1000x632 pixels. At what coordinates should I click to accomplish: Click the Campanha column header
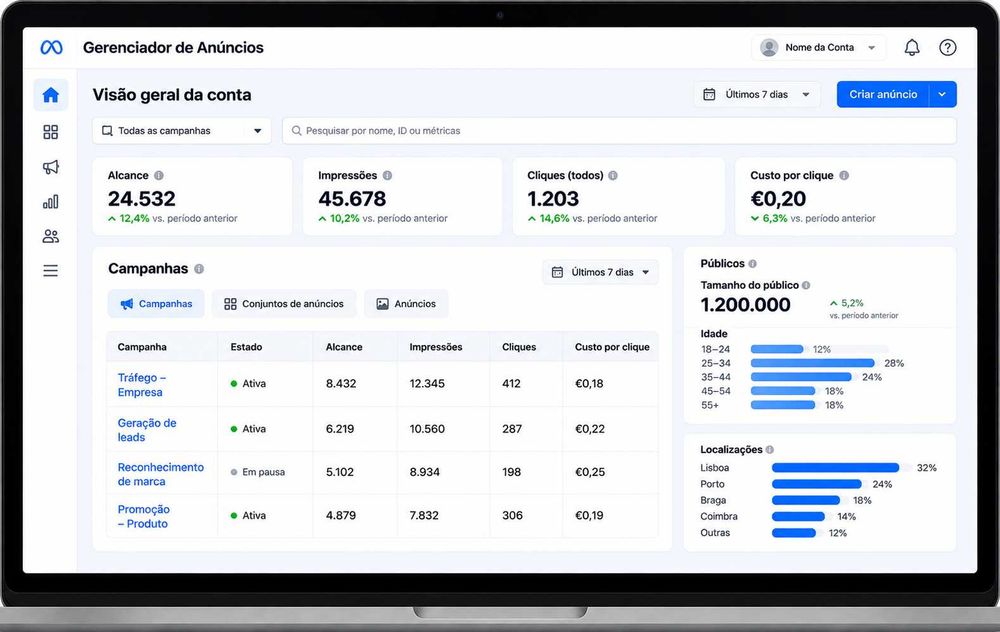tap(142, 347)
